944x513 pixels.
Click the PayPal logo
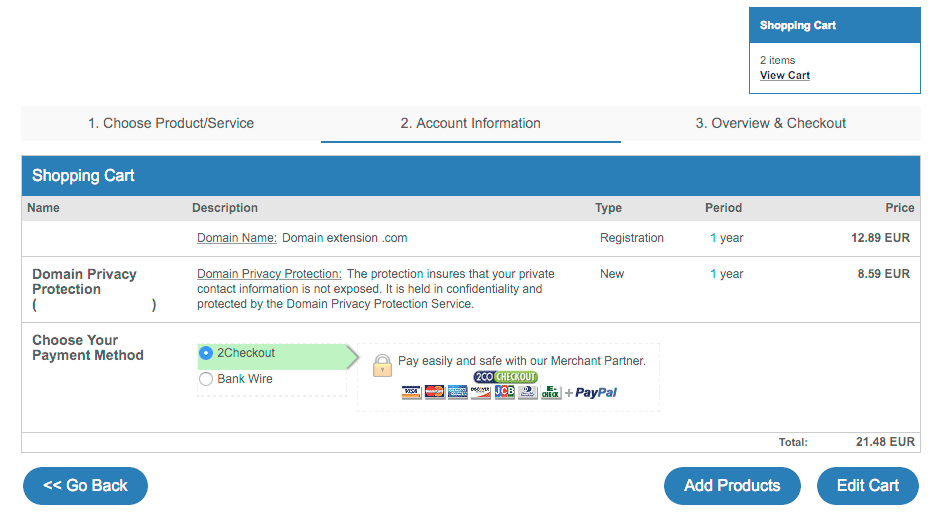pyautogui.click(x=596, y=393)
